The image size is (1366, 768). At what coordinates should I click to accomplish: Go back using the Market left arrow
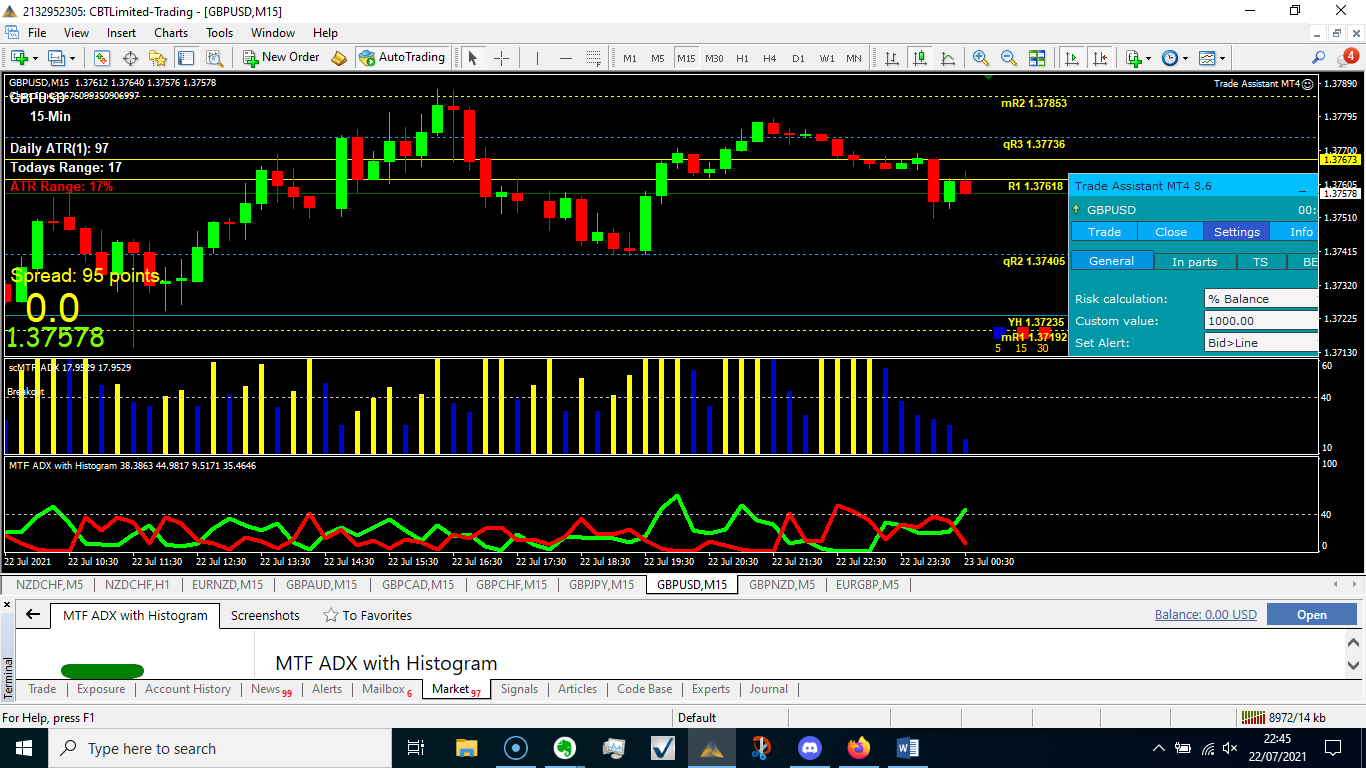tap(33, 615)
